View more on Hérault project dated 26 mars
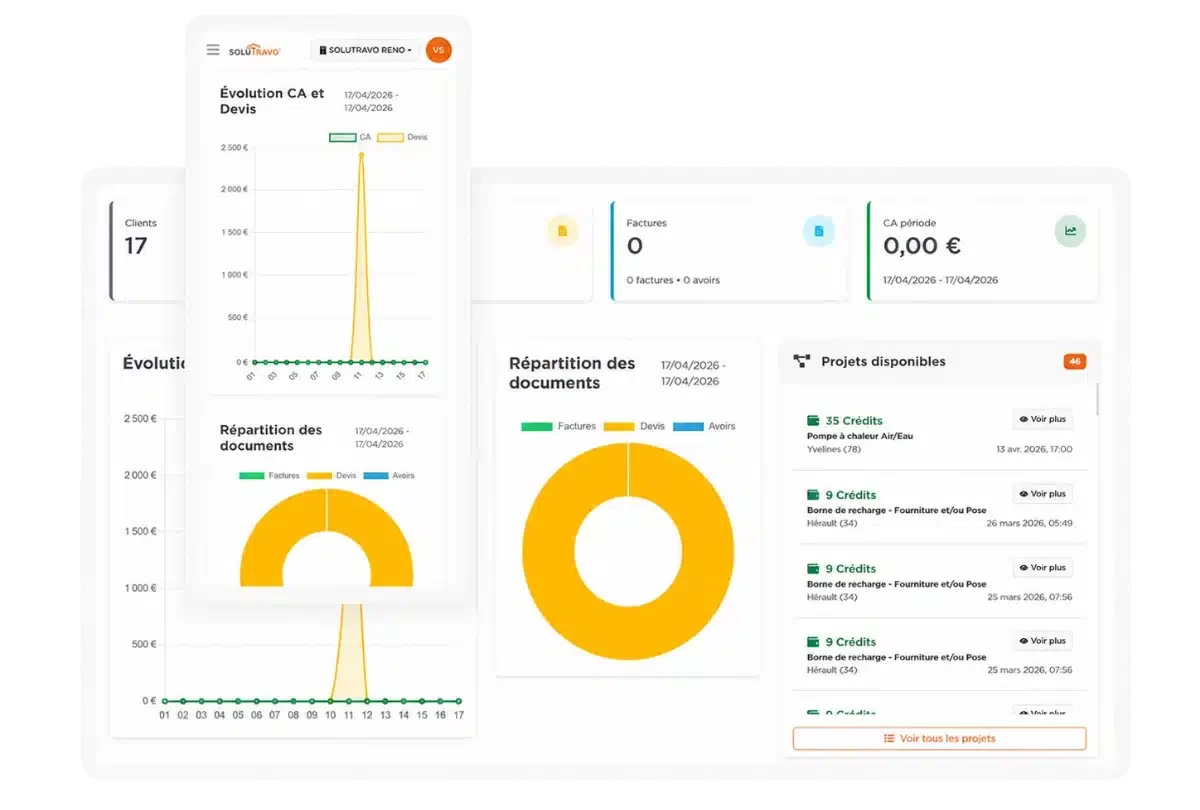 [x=1043, y=494]
